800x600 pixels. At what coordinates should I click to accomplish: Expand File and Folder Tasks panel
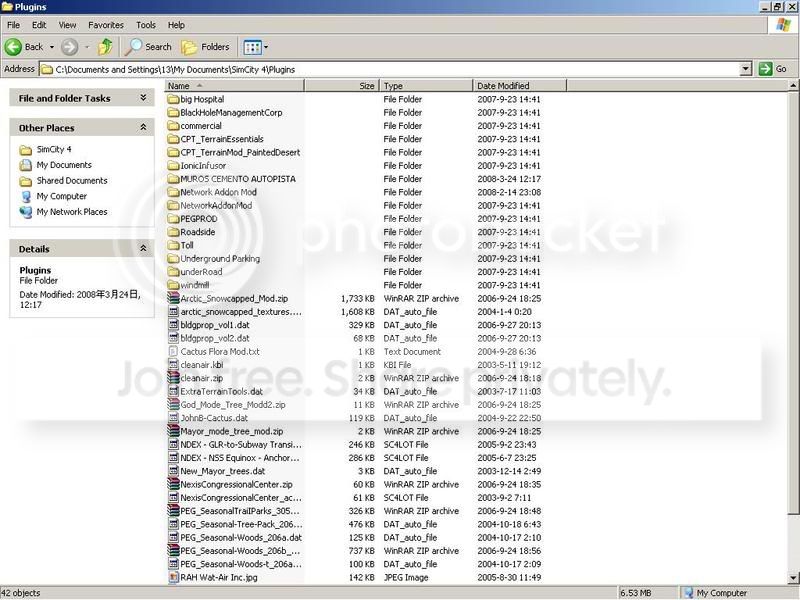pyautogui.click(x=143, y=97)
